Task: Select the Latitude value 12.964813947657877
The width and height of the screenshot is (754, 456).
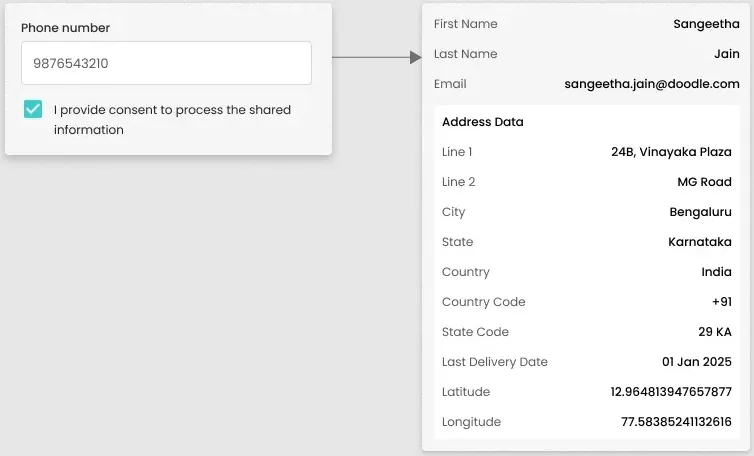Action: point(671,392)
